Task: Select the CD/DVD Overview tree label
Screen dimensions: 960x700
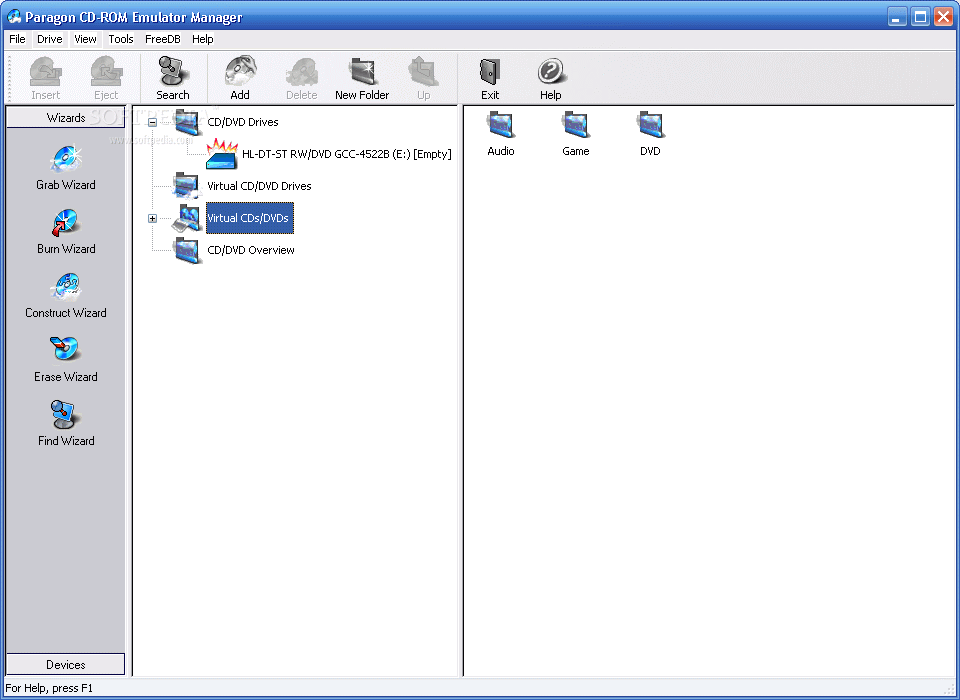Action: [251, 250]
